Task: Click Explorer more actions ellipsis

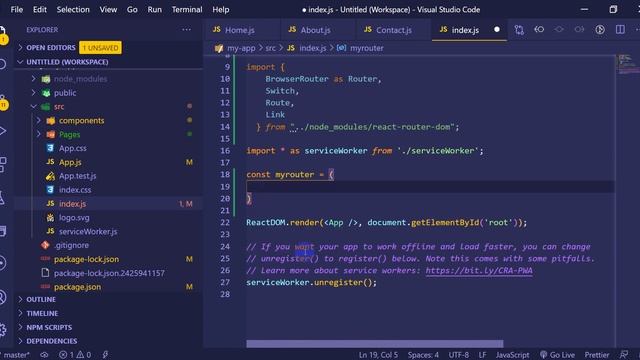Action: [x=187, y=29]
